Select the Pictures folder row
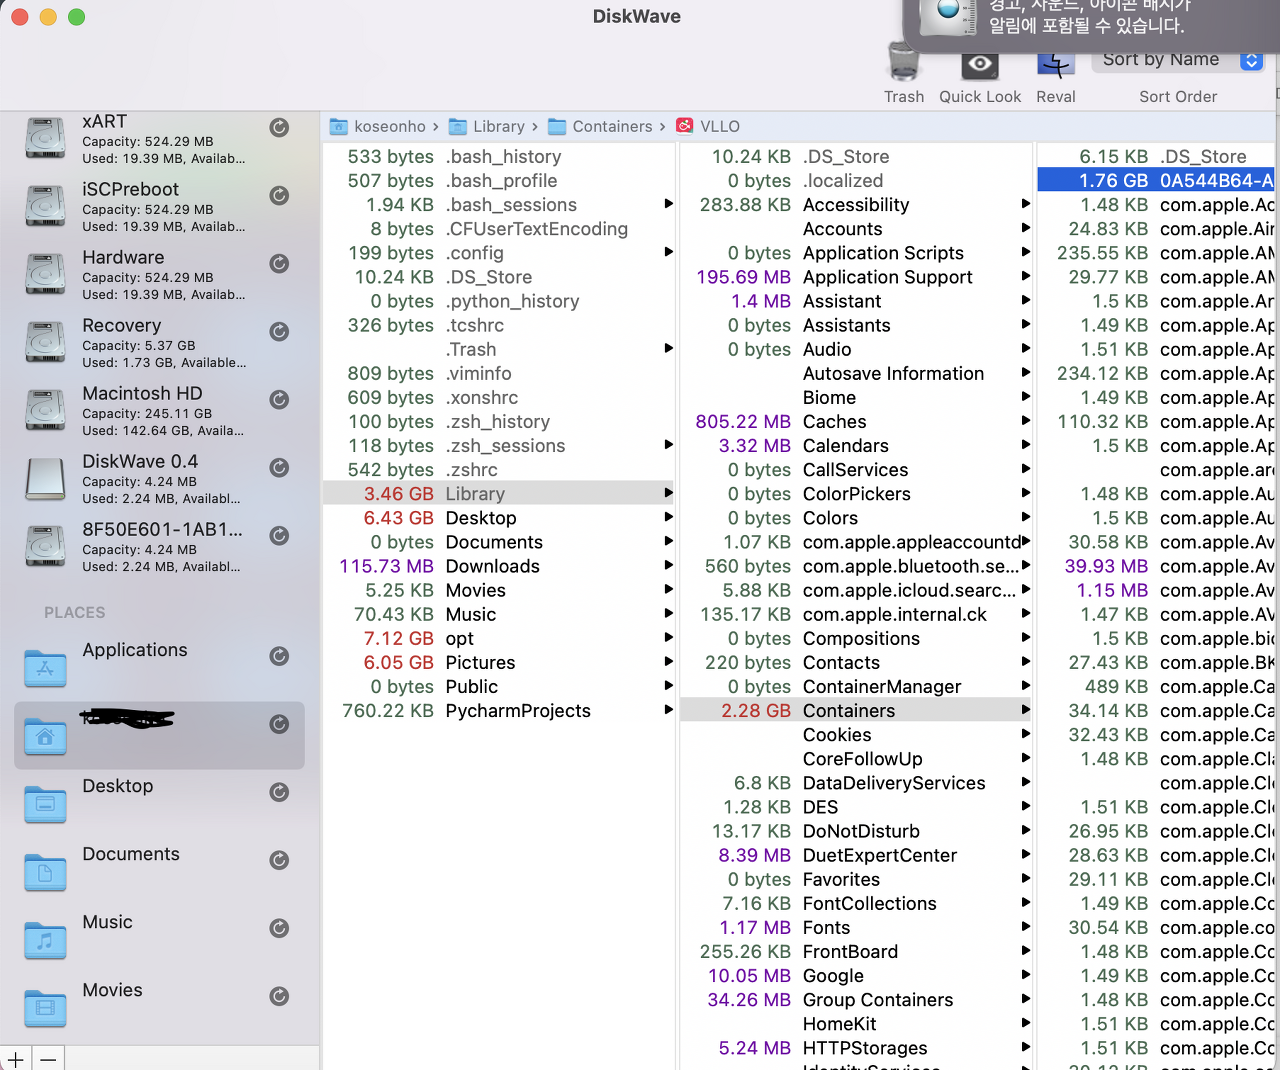 pos(499,662)
